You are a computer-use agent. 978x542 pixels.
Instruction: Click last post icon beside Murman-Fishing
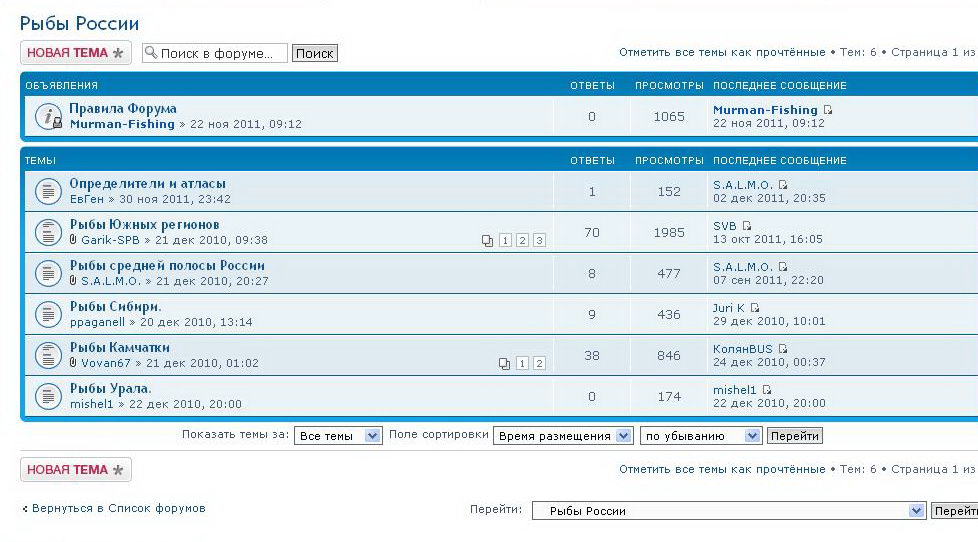(828, 110)
